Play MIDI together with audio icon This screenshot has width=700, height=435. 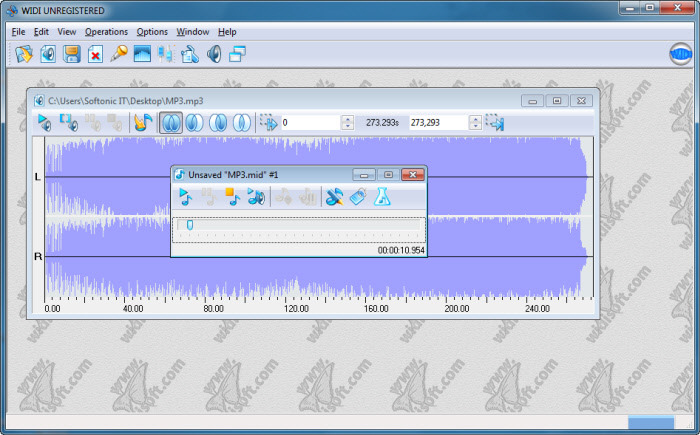point(256,197)
